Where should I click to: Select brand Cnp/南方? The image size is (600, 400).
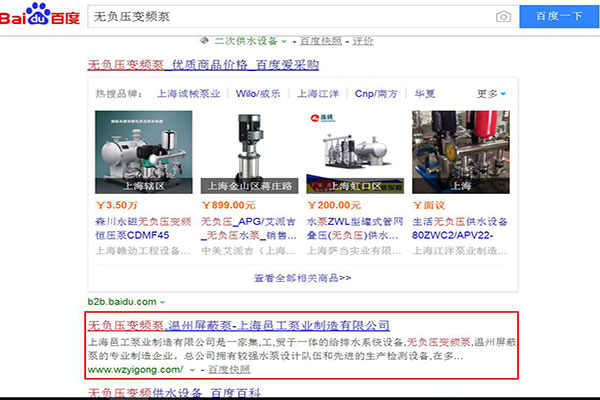tap(376, 94)
